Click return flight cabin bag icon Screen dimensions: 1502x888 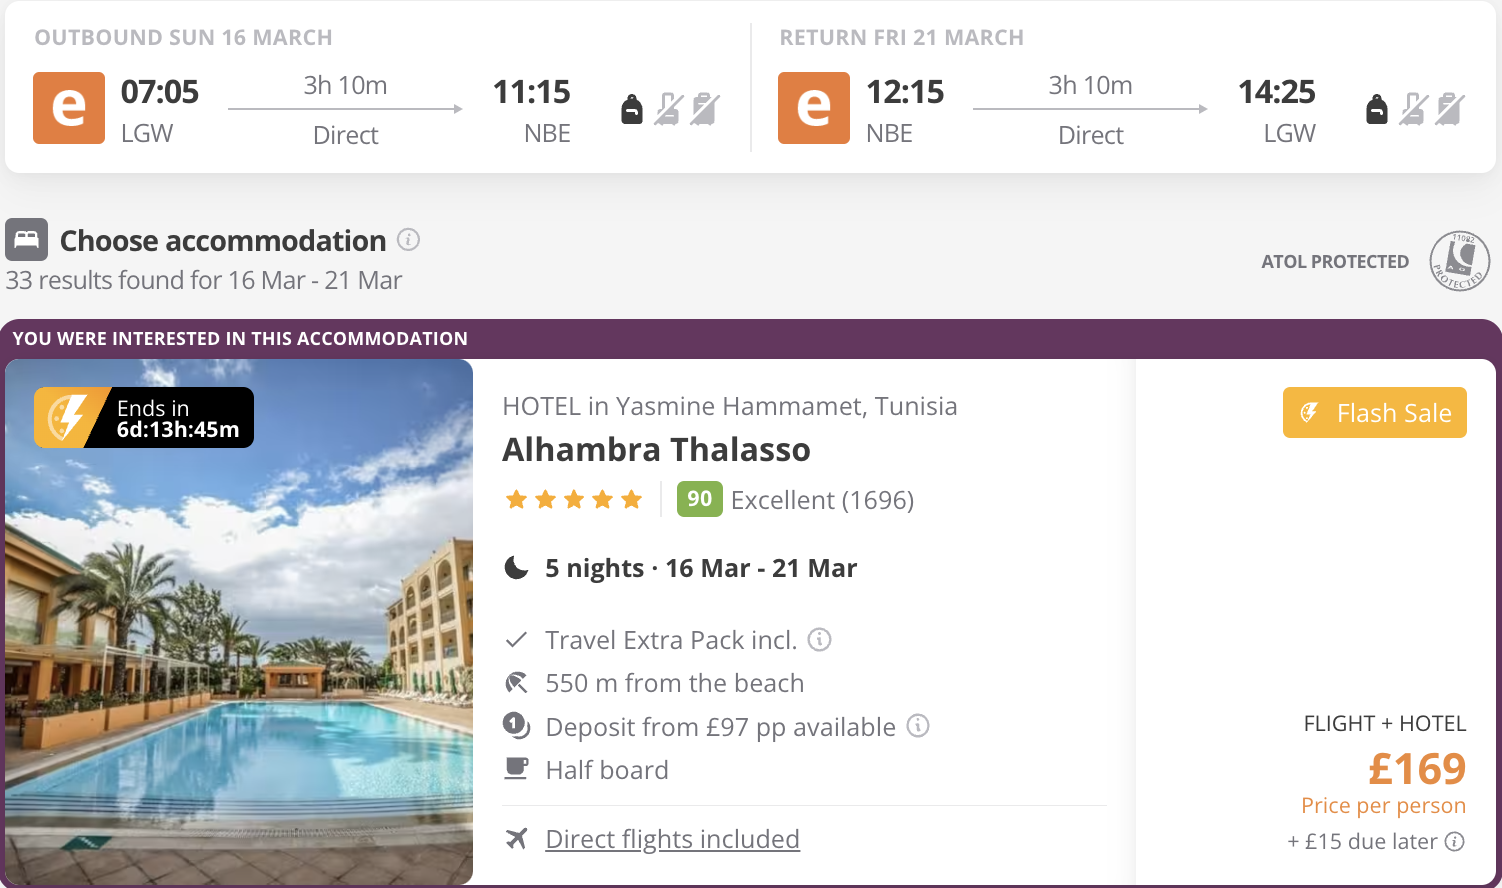(x=1377, y=108)
